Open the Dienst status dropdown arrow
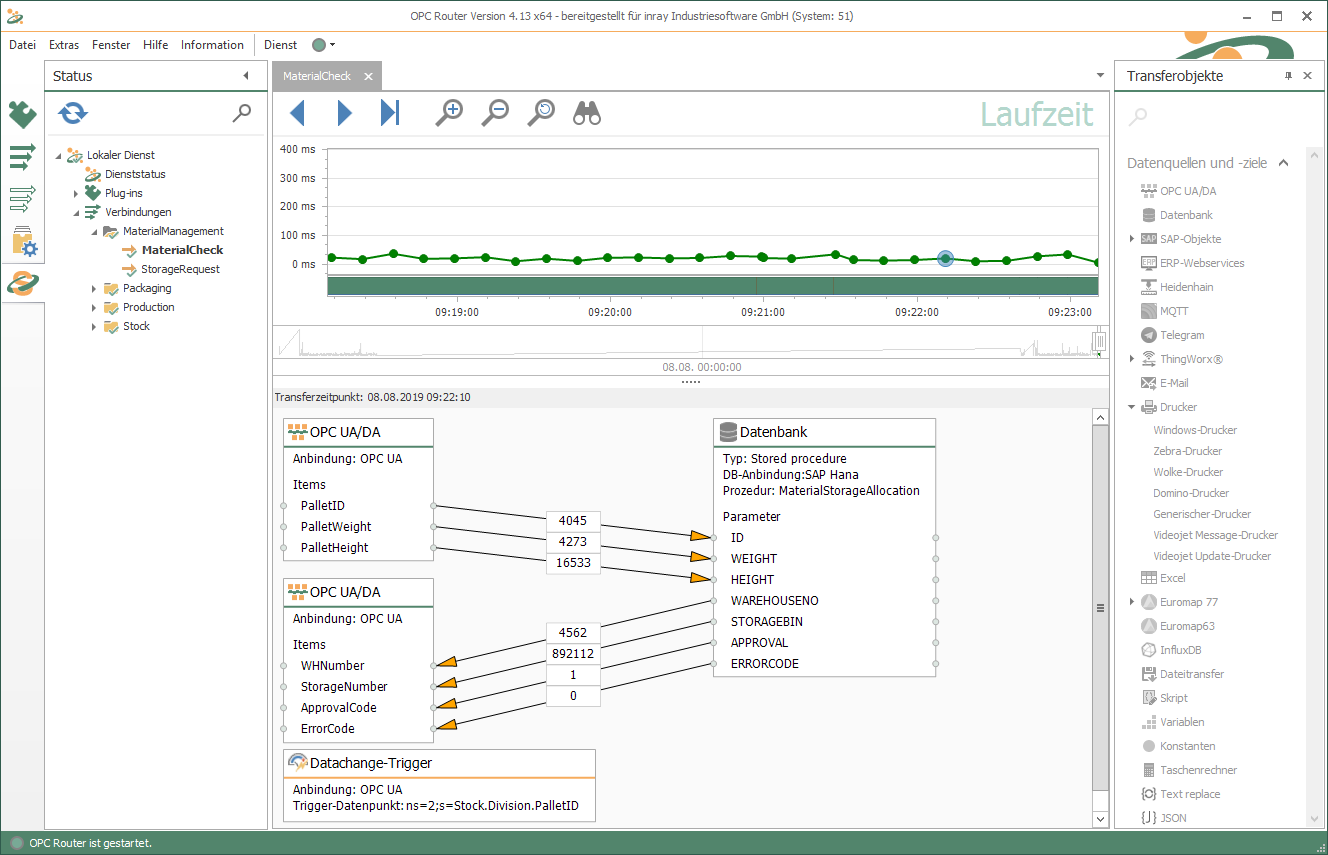1328x855 pixels. (x=332, y=45)
